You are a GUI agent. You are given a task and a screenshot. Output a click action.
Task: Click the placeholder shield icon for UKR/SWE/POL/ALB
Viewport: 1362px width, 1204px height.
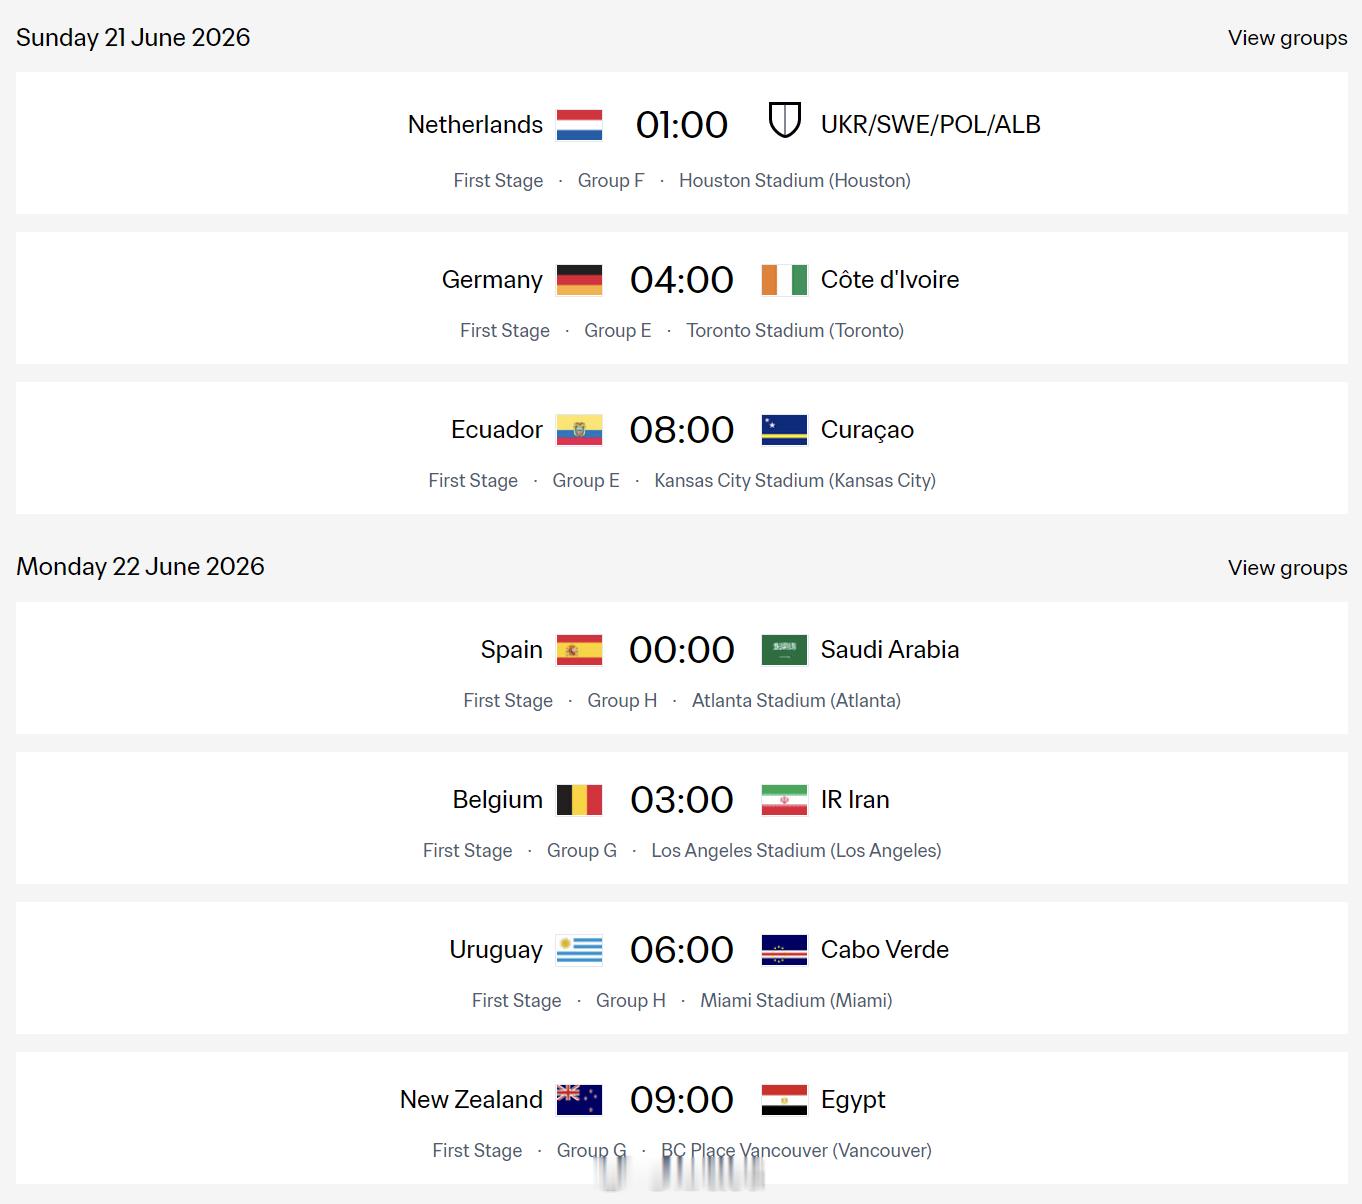coord(784,120)
